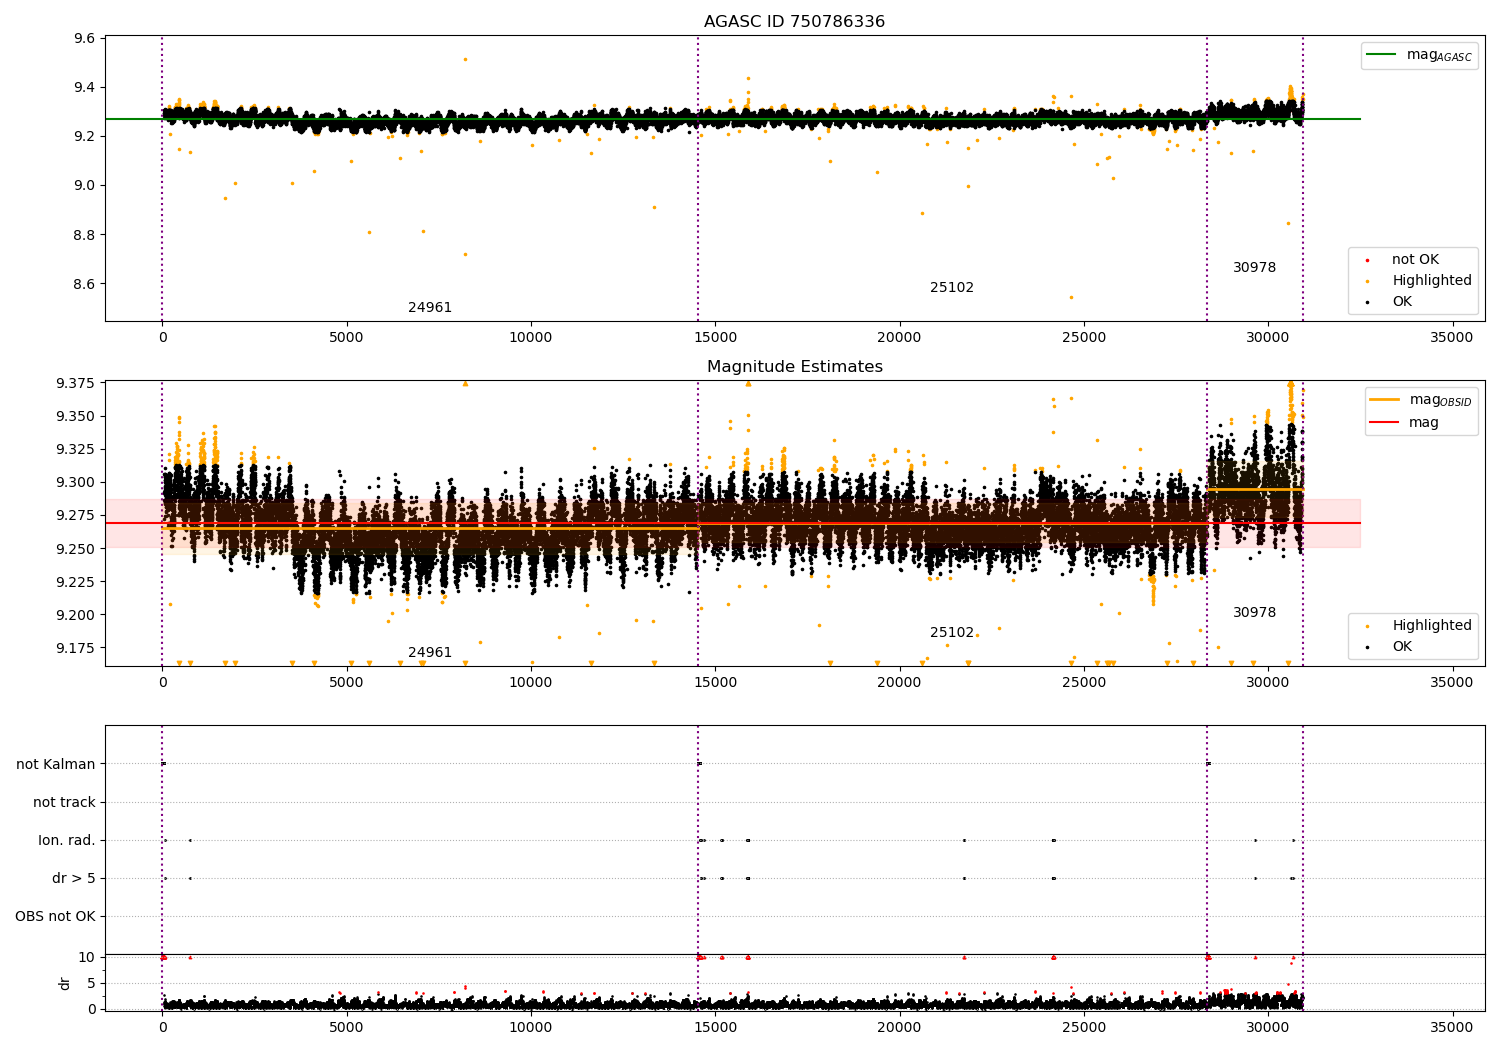
Task: Click the orange line swatch beside mag OBSID
Action: click(1384, 400)
